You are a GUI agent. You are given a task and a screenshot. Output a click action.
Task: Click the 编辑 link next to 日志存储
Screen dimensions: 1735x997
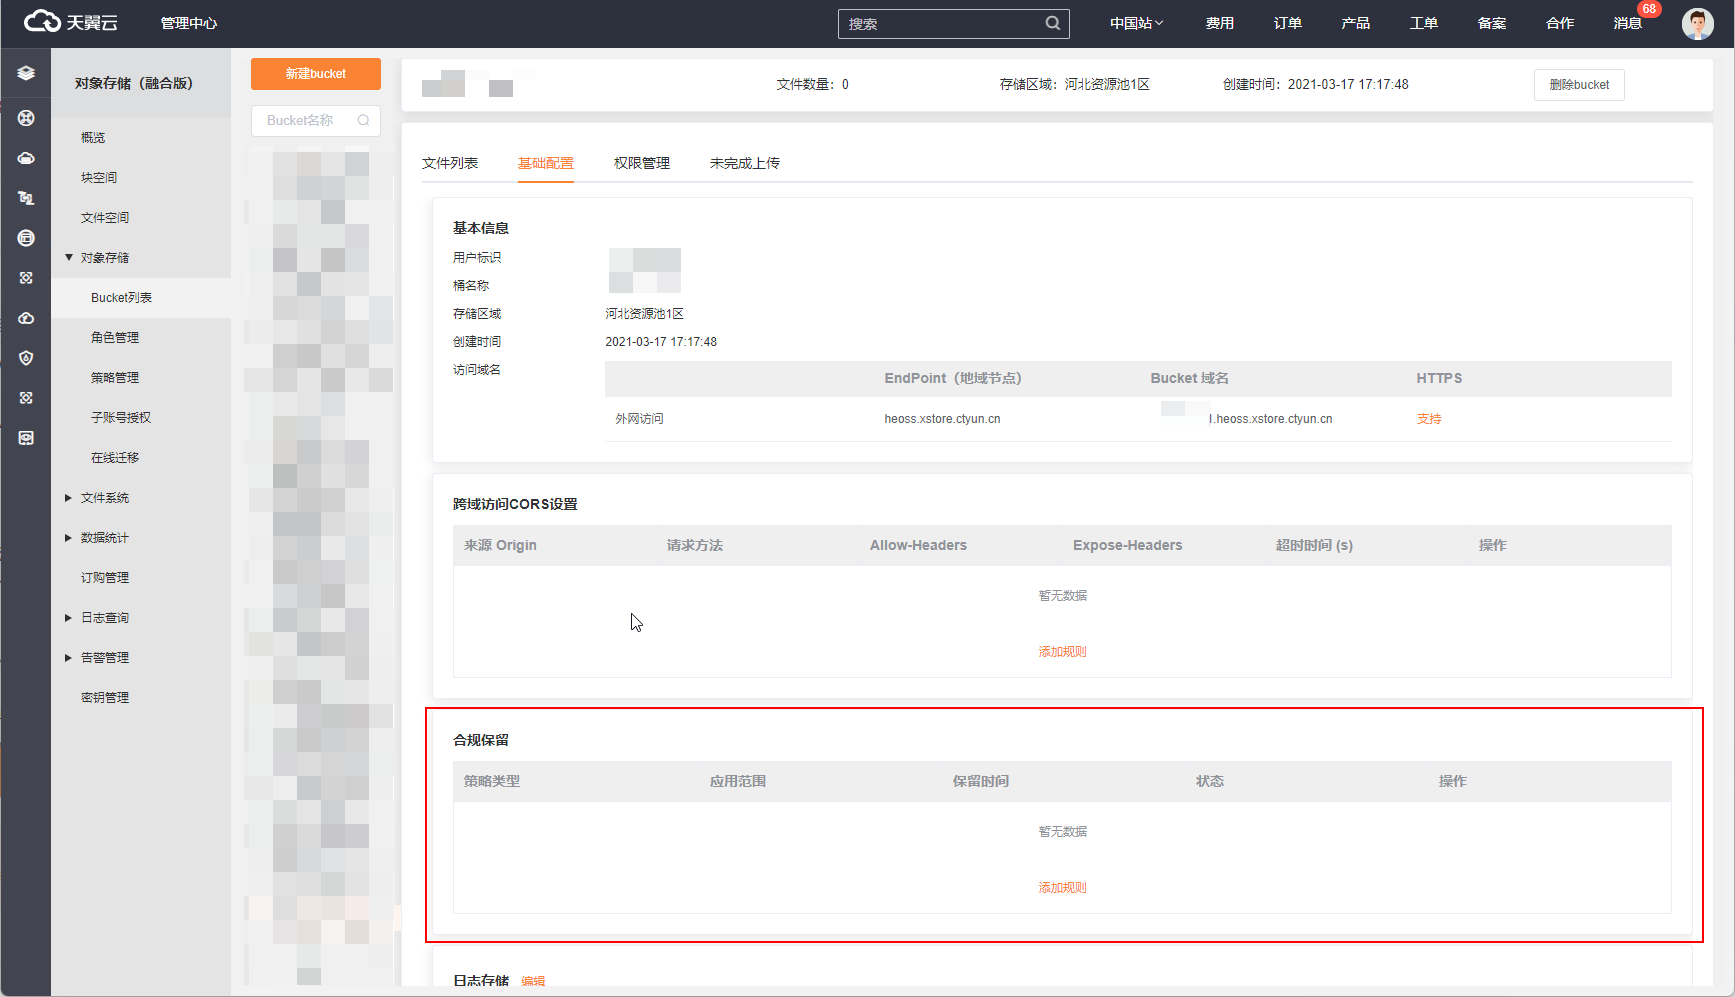tap(533, 982)
